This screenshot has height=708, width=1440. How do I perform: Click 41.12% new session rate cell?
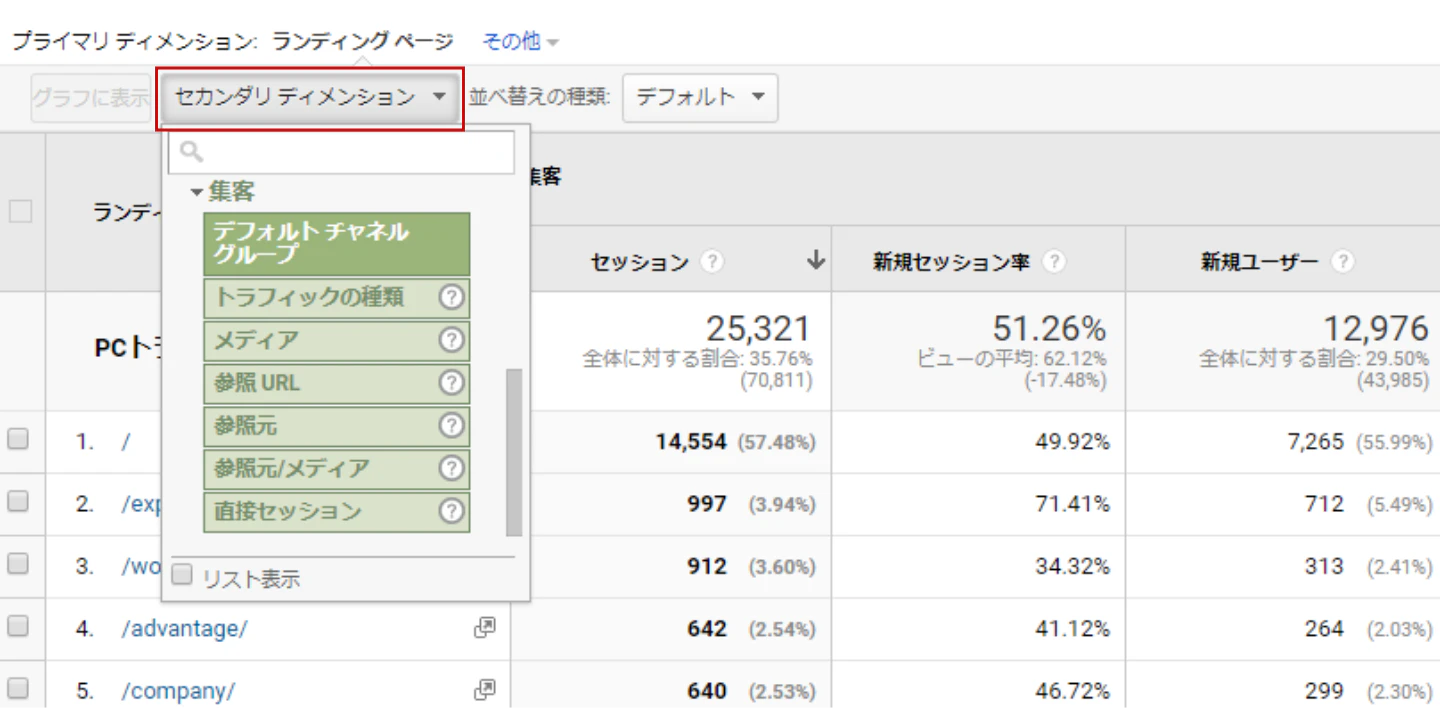point(1072,629)
